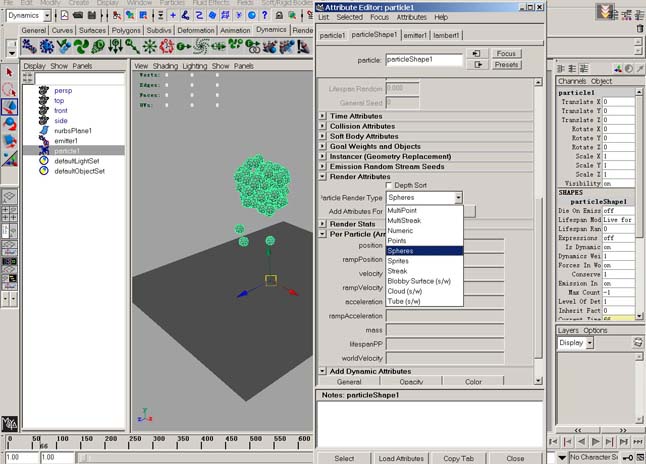Viewport: 646px width, 464px height.
Task: Click the Color dynamic attribute button
Action: (x=473, y=382)
